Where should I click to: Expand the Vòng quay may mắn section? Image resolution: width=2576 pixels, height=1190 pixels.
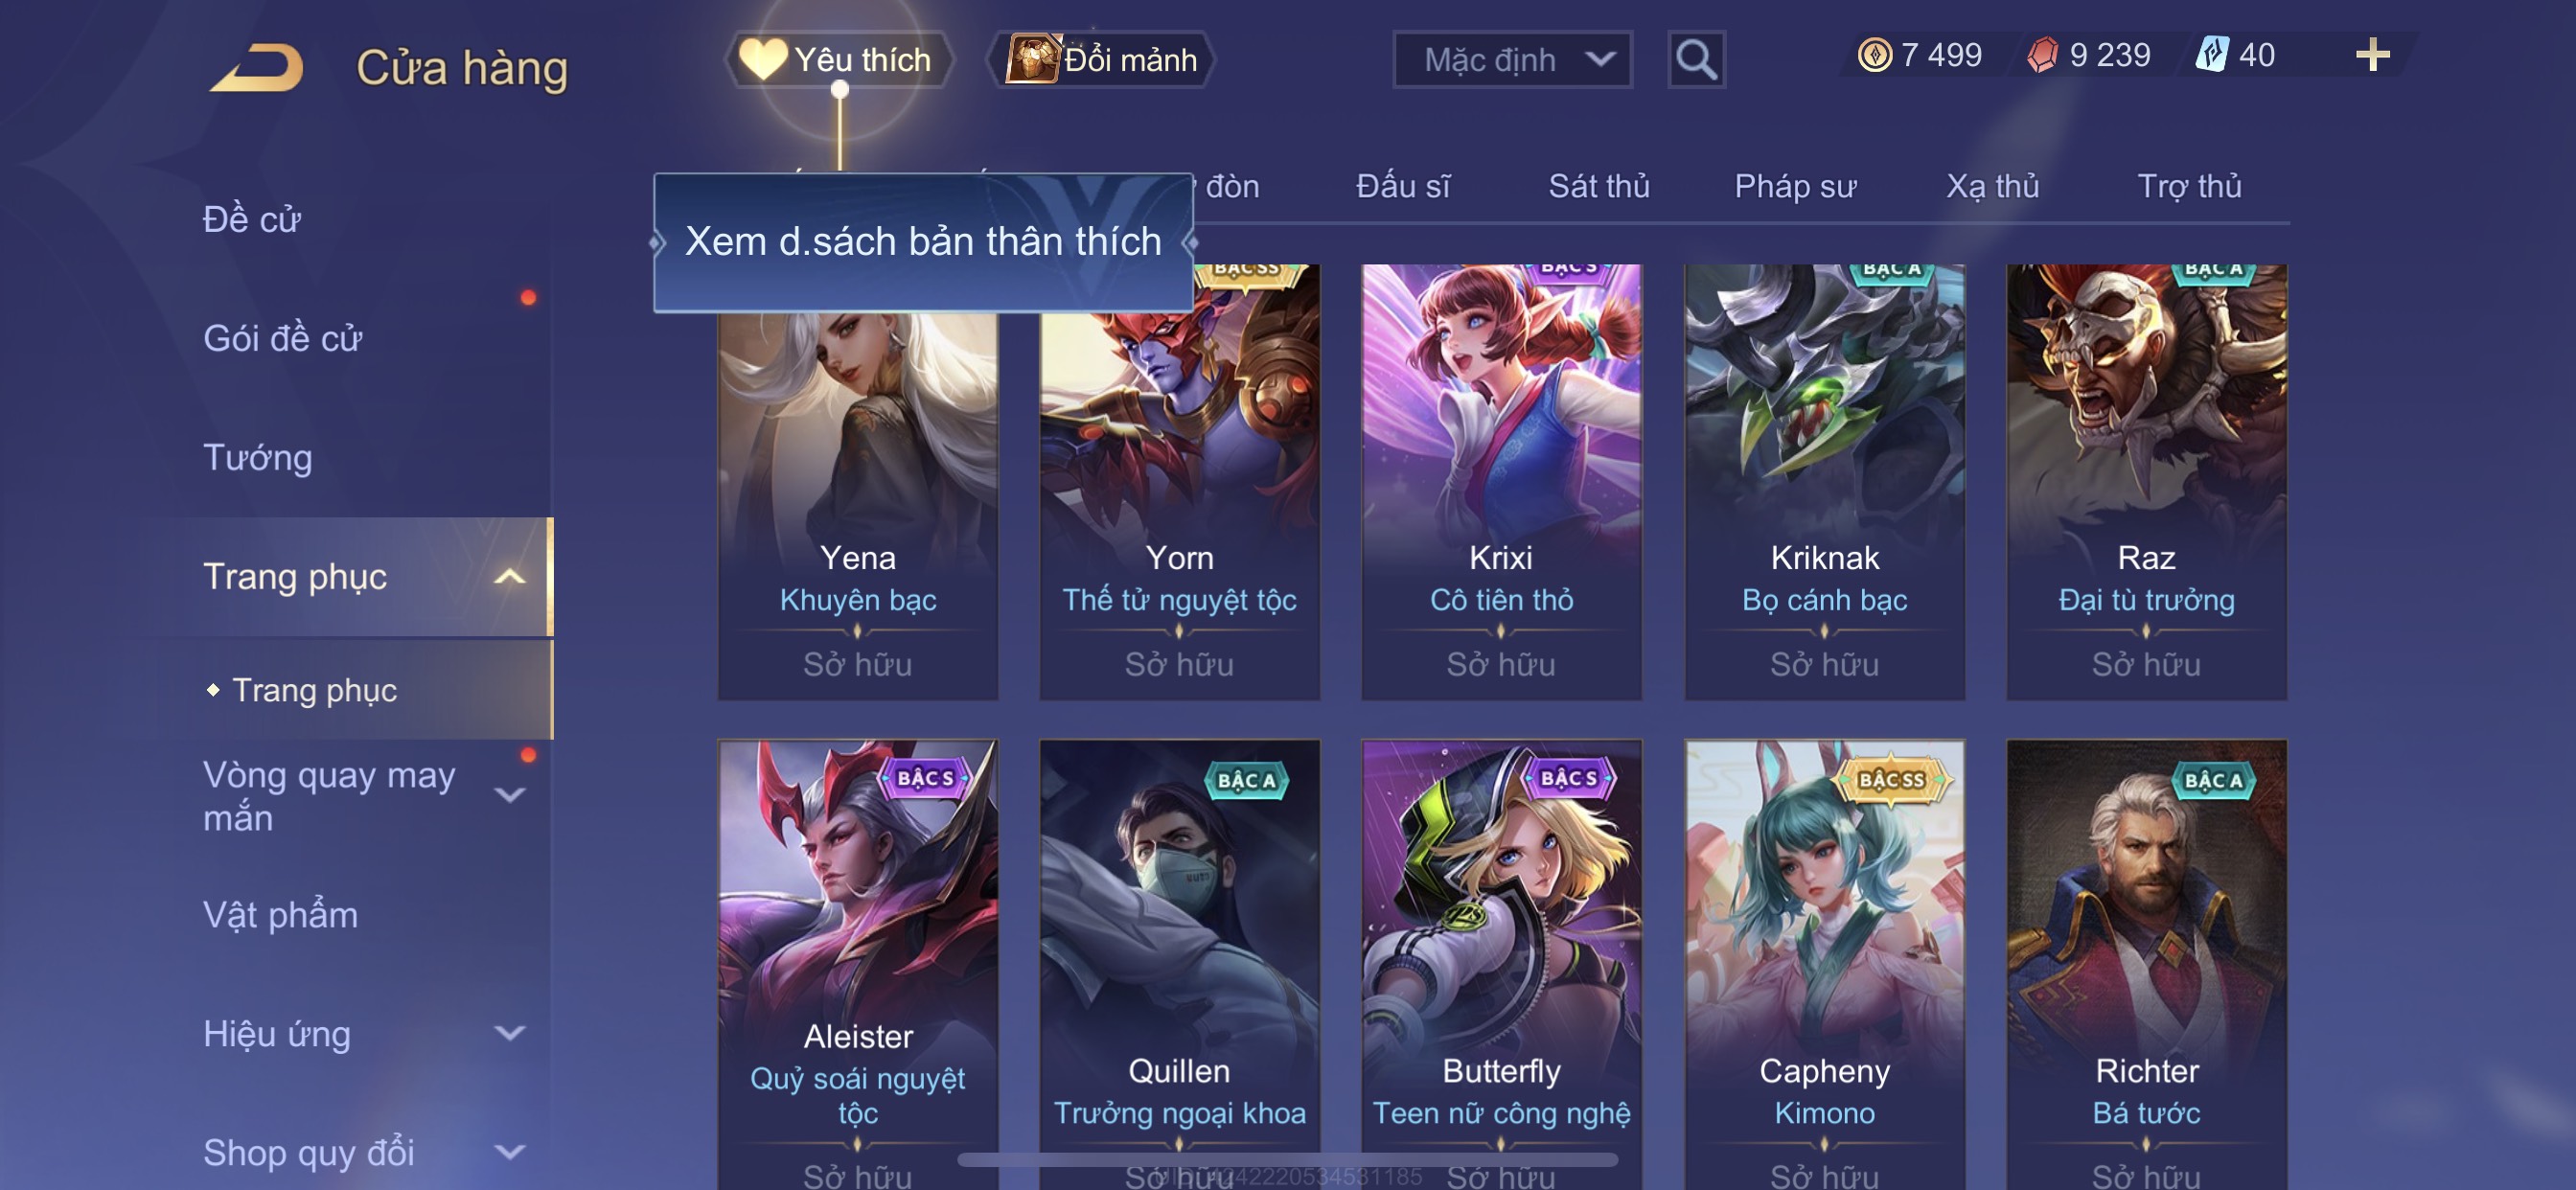point(510,795)
